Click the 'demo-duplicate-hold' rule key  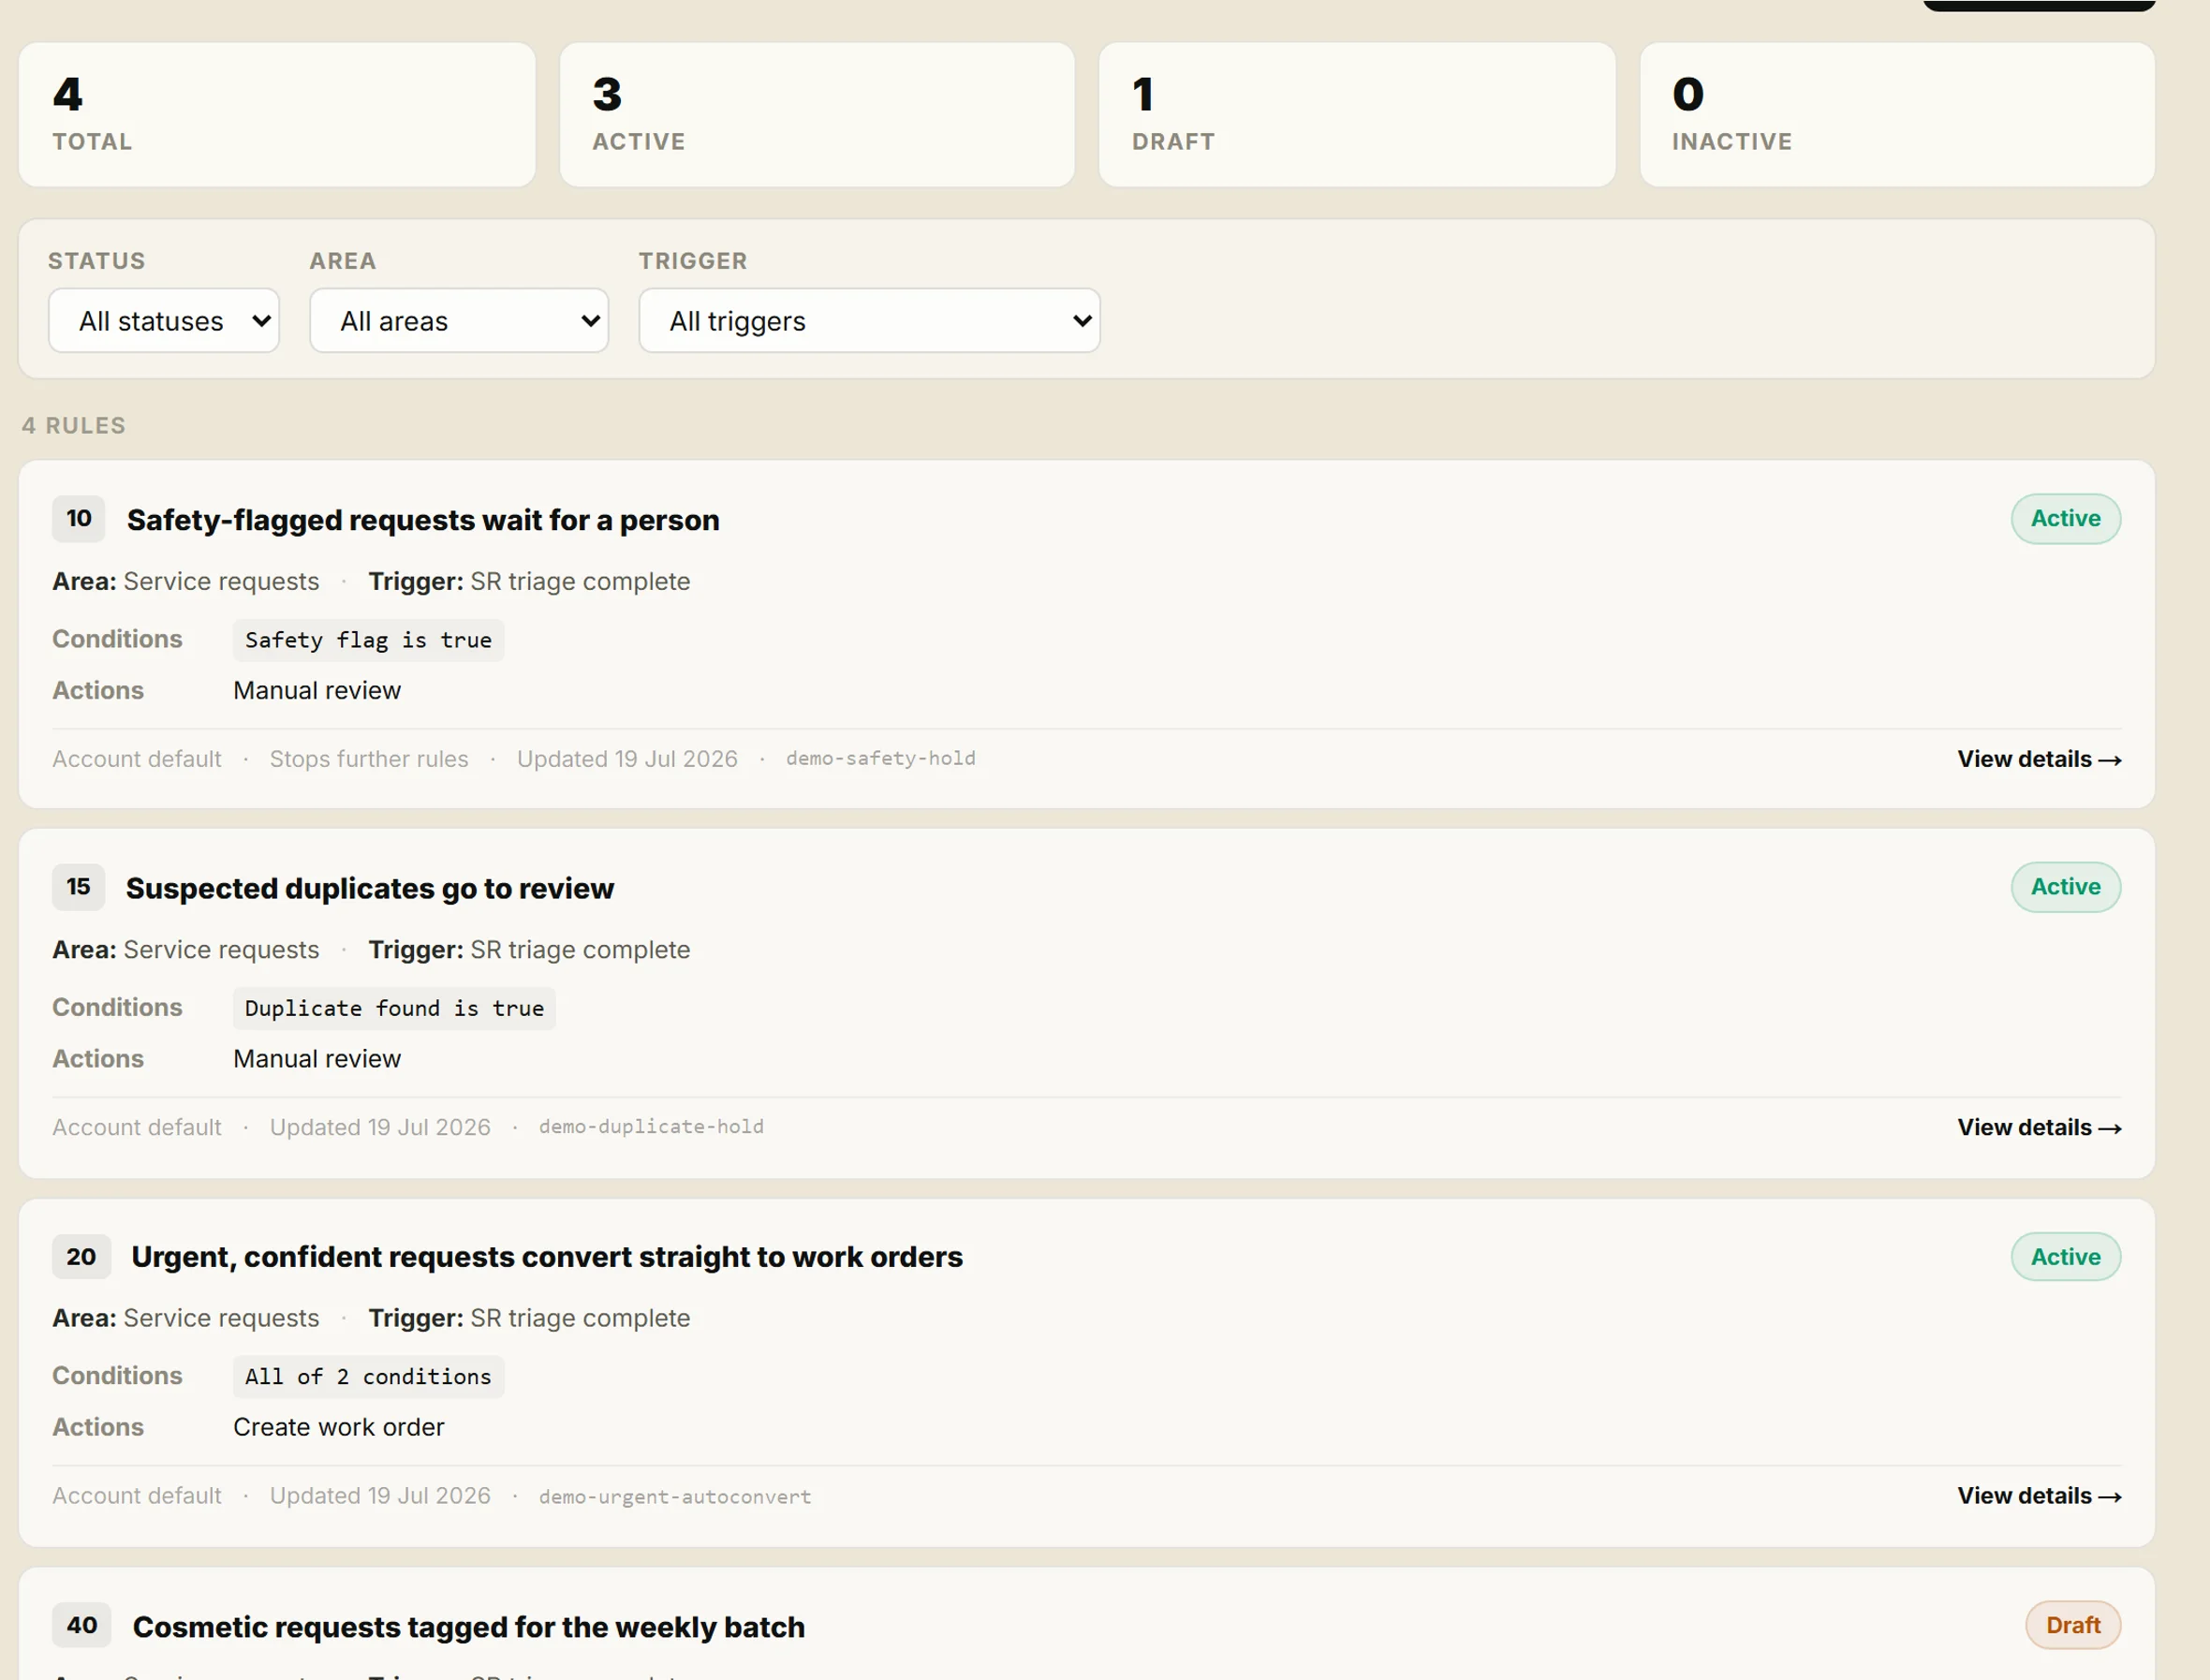(651, 1126)
